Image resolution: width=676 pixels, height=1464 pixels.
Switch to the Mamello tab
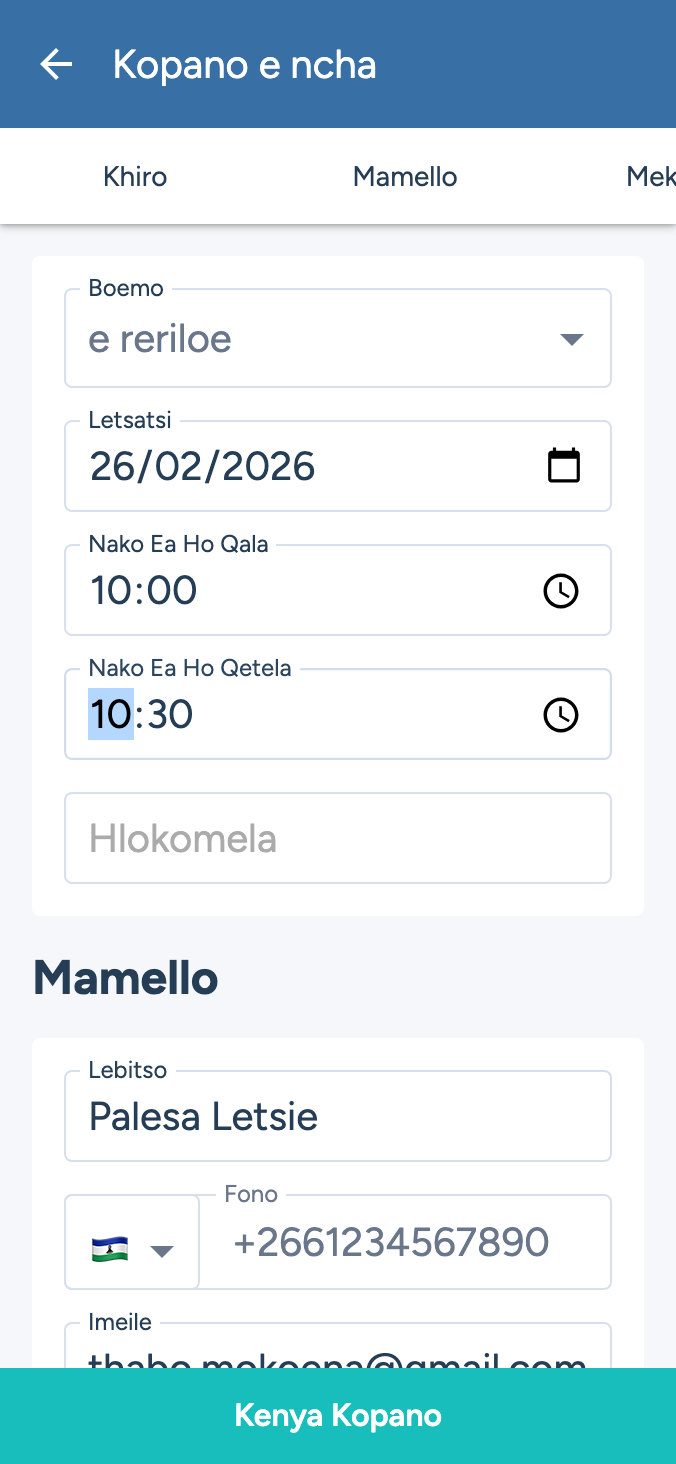405,177
